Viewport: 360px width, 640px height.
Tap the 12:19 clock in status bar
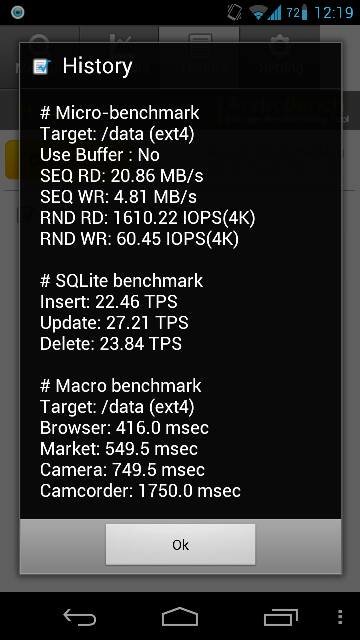(x=333, y=13)
